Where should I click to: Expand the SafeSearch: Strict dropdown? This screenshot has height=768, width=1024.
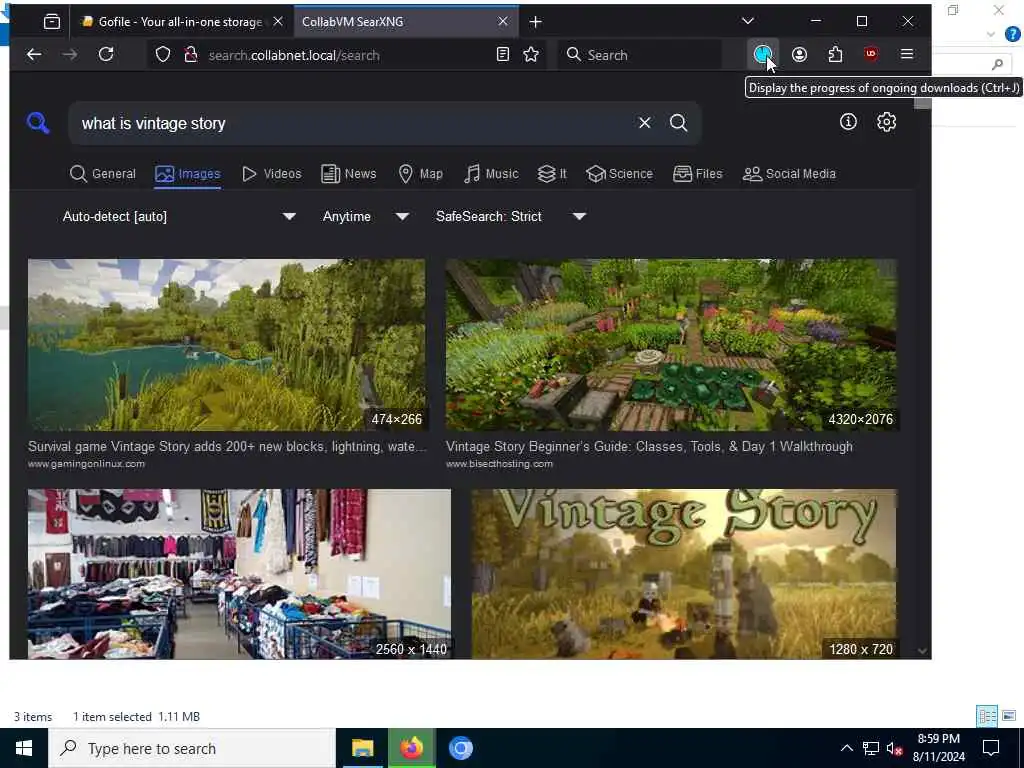510,216
